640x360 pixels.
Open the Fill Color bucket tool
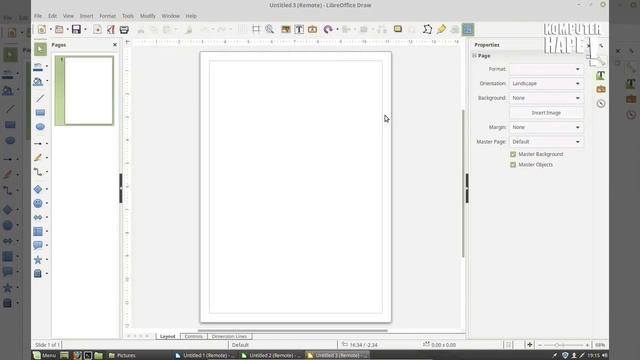click(x=38, y=81)
